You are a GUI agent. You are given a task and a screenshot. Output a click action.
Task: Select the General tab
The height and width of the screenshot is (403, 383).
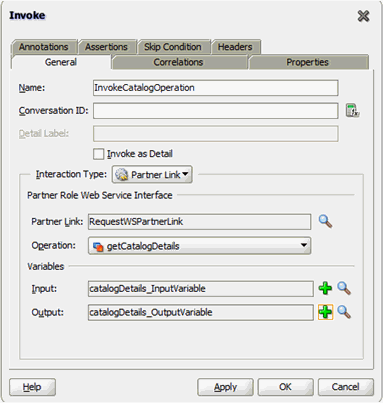(61, 62)
